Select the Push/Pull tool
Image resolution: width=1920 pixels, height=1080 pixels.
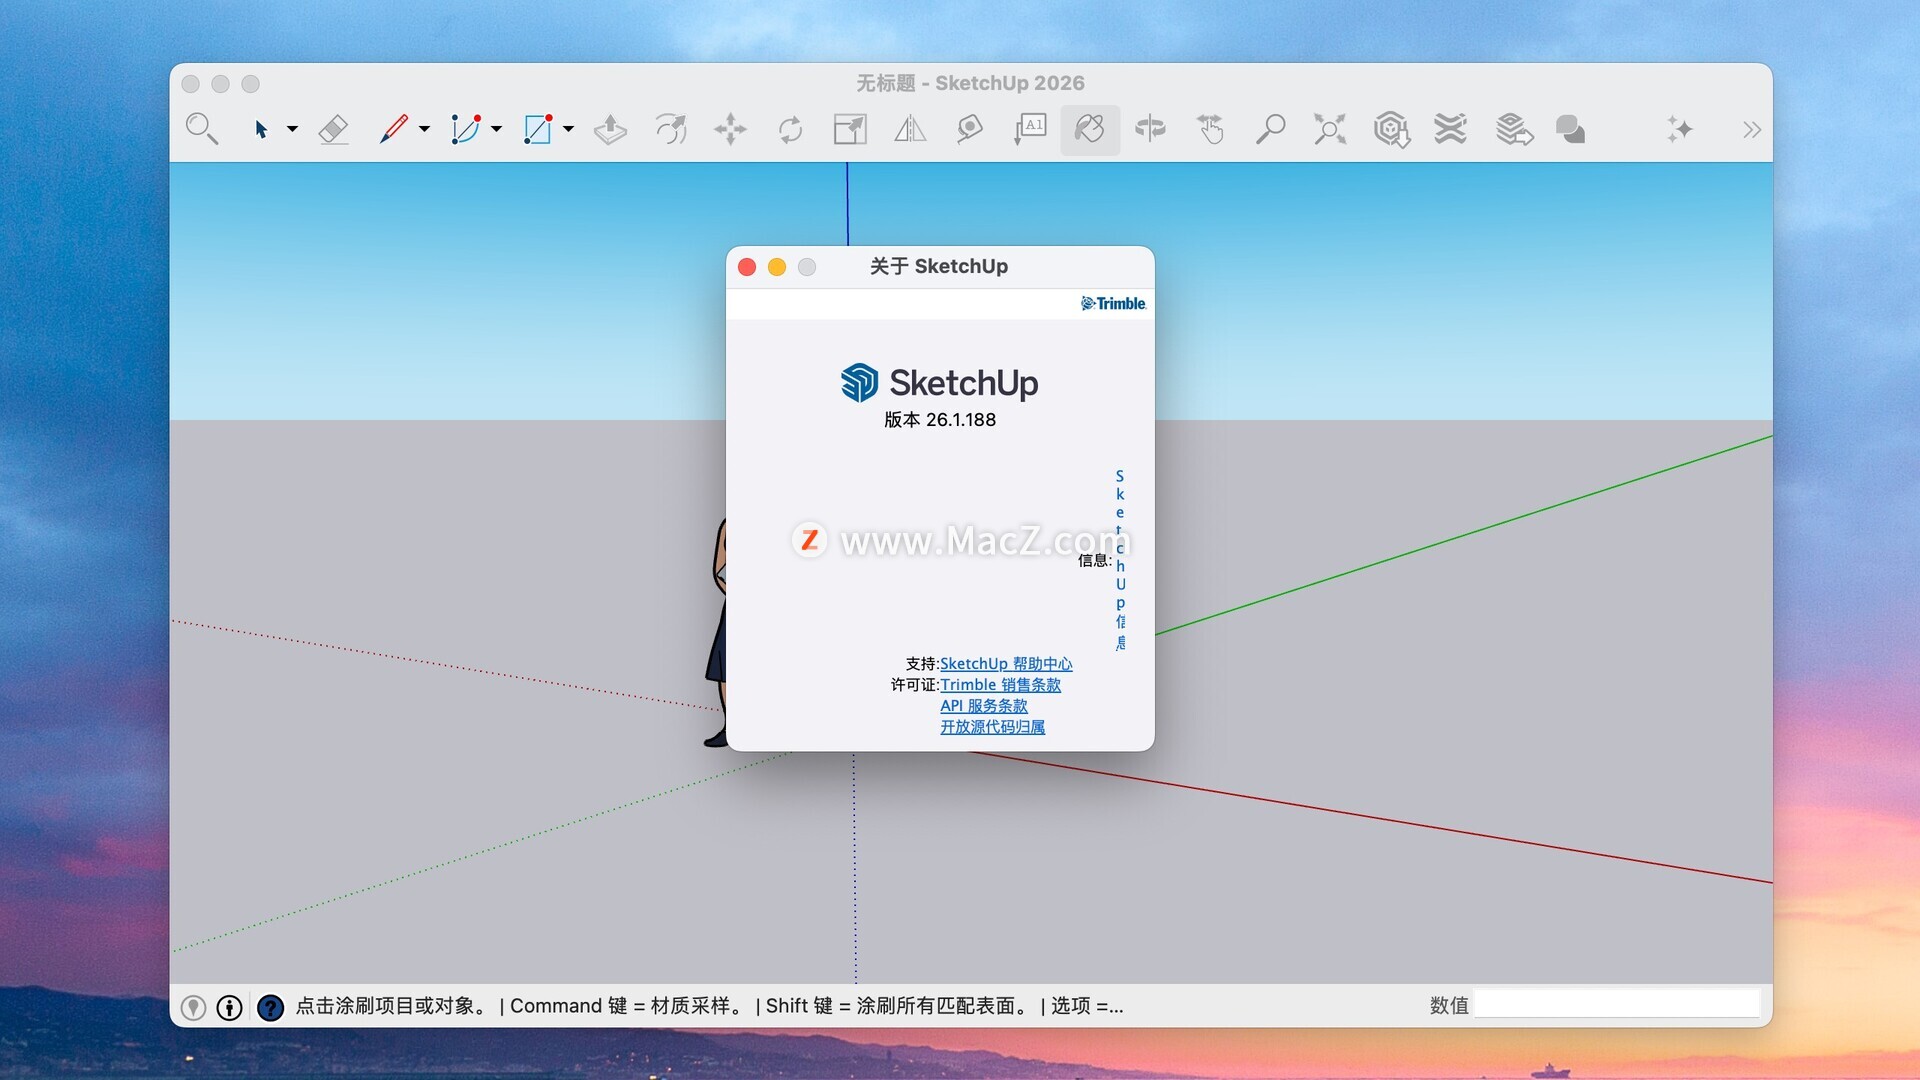(610, 129)
